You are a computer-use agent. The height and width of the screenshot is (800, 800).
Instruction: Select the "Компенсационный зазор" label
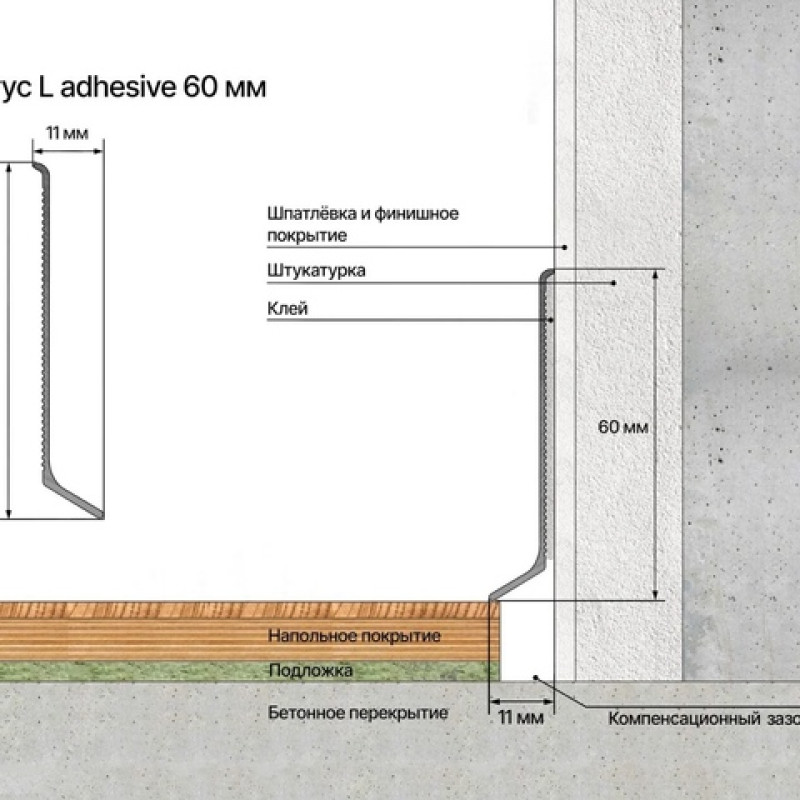[x=702, y=719]
